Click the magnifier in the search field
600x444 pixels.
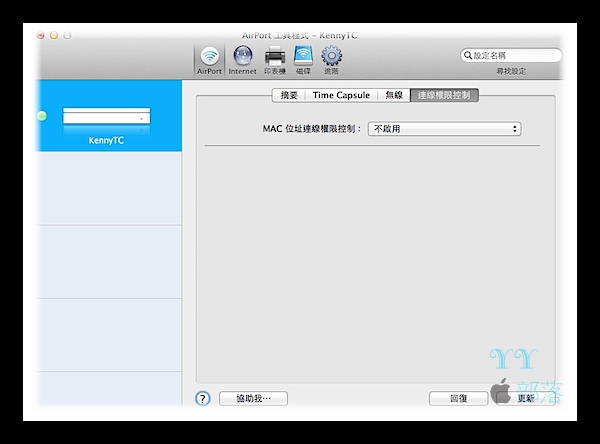click(x=468, y=56)
